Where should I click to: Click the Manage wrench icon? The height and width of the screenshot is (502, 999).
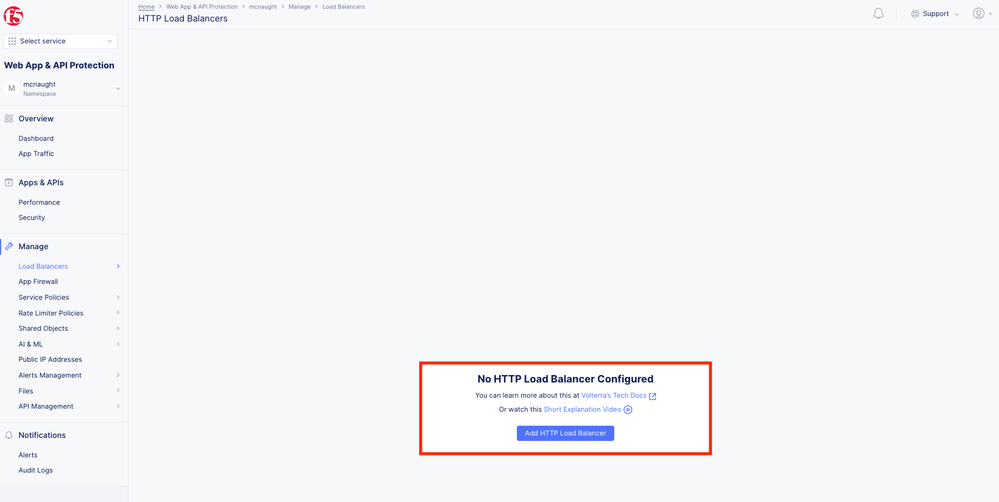9,247
